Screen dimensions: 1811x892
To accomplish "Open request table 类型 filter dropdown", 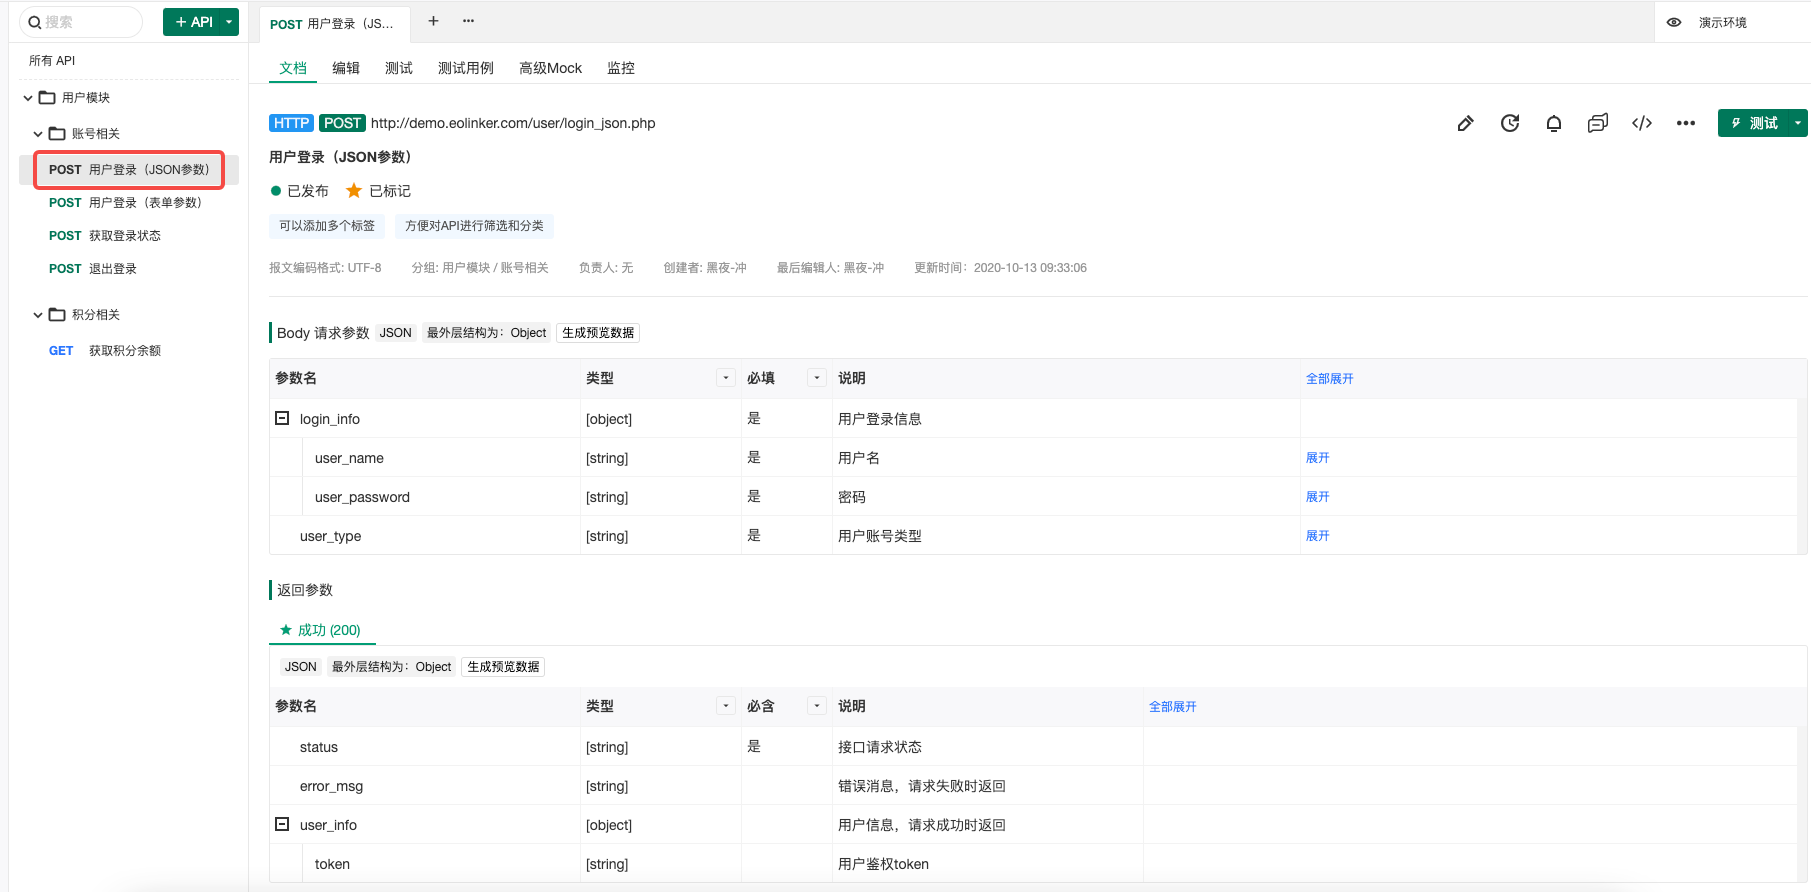I will pos(726,377).
